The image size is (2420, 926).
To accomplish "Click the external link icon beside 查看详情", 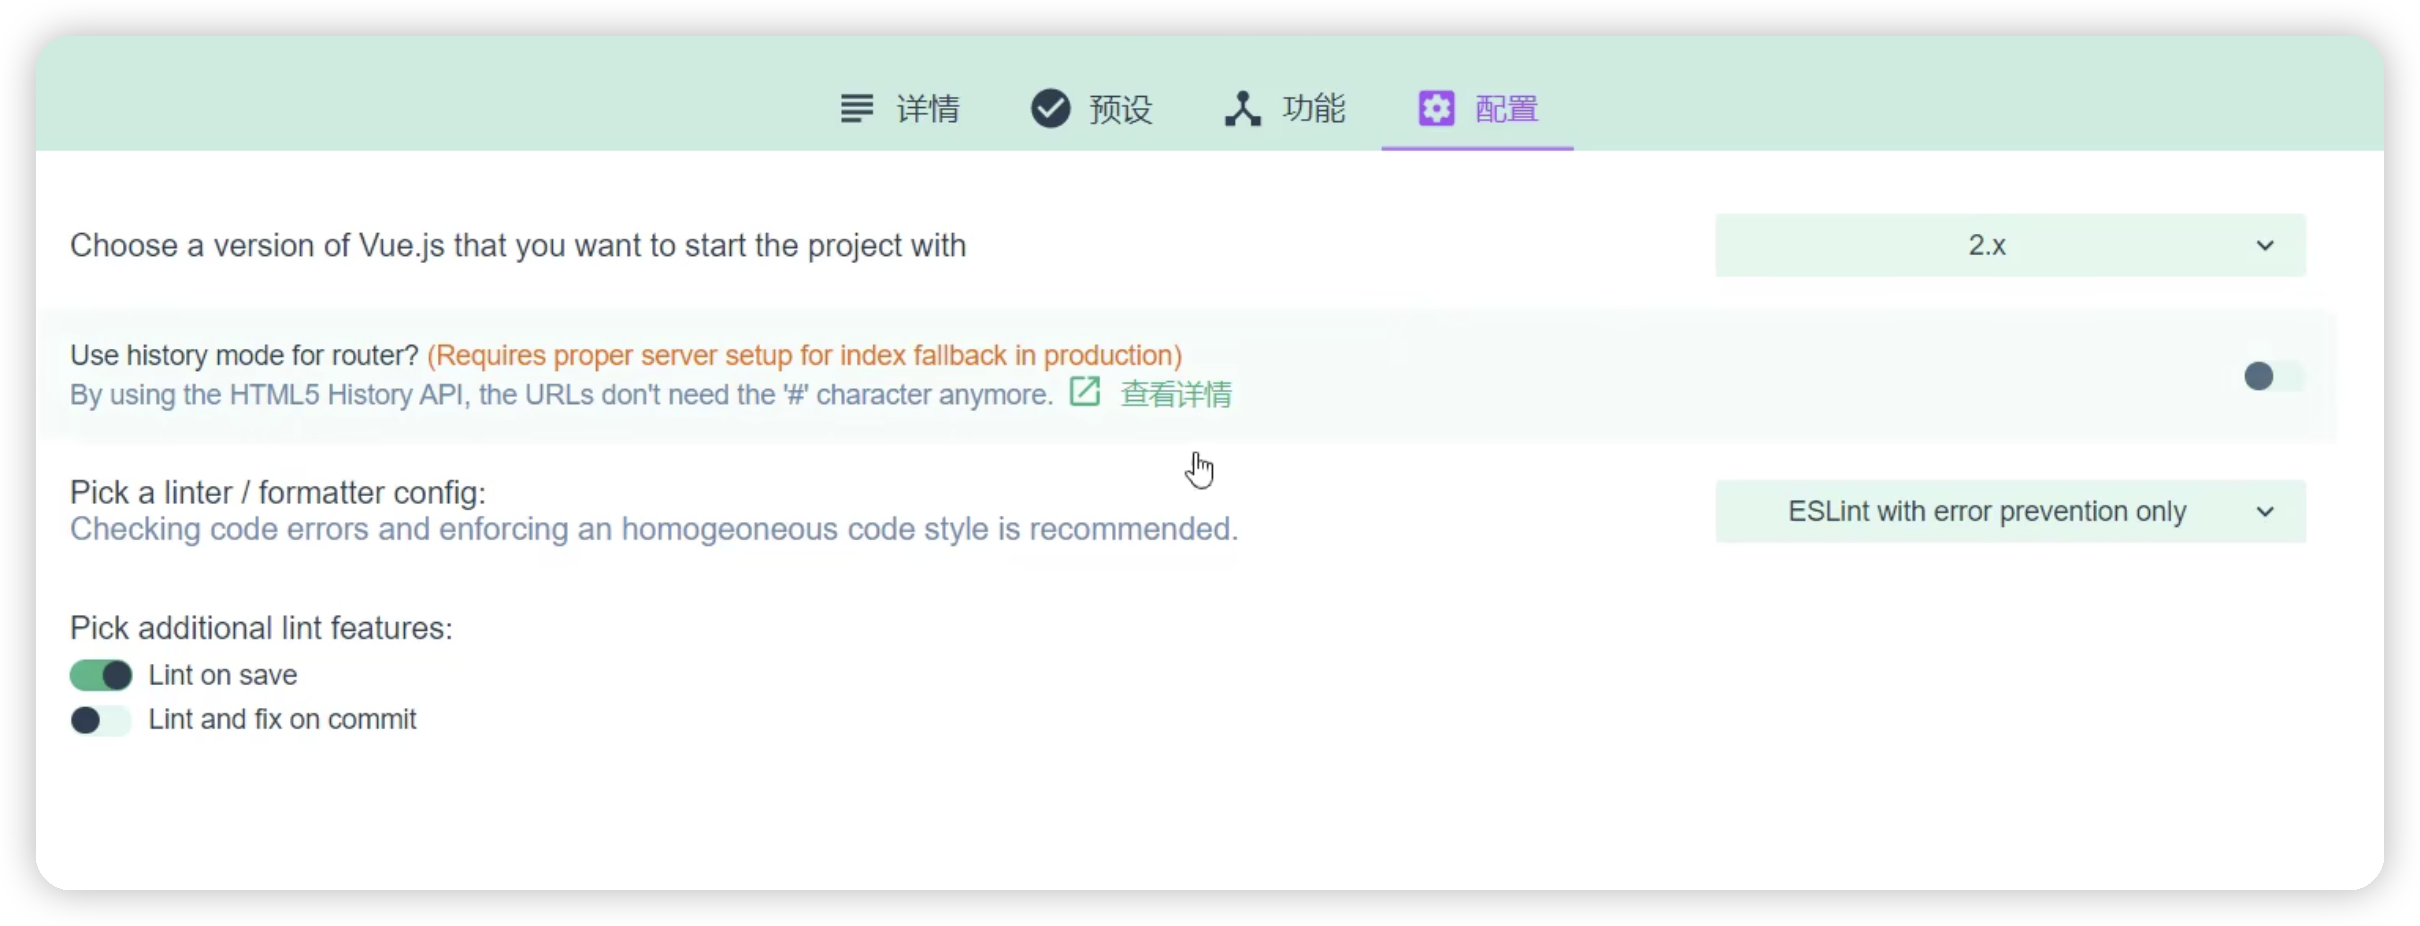I will (1085, 392).
